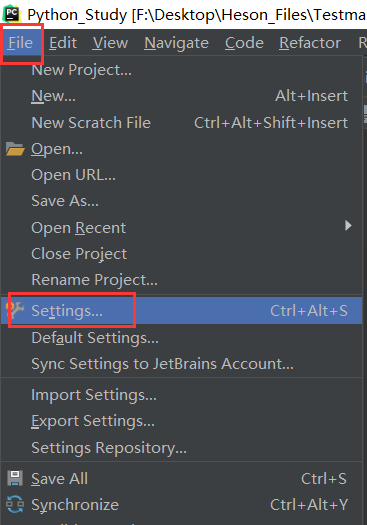Image resolution: width=367 pixels, height=525 pixels.
Task: Open the File menu
Action: [x=21, y=43]
